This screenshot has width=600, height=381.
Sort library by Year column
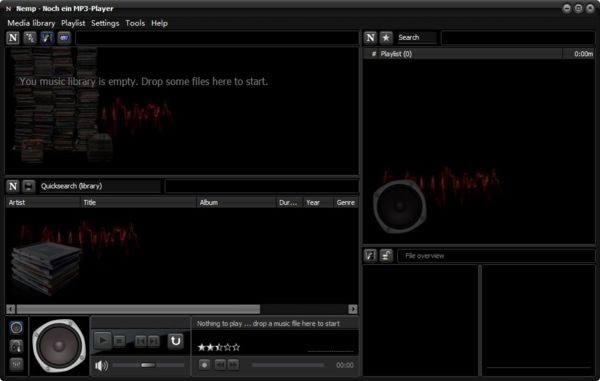tap(318, 202)
